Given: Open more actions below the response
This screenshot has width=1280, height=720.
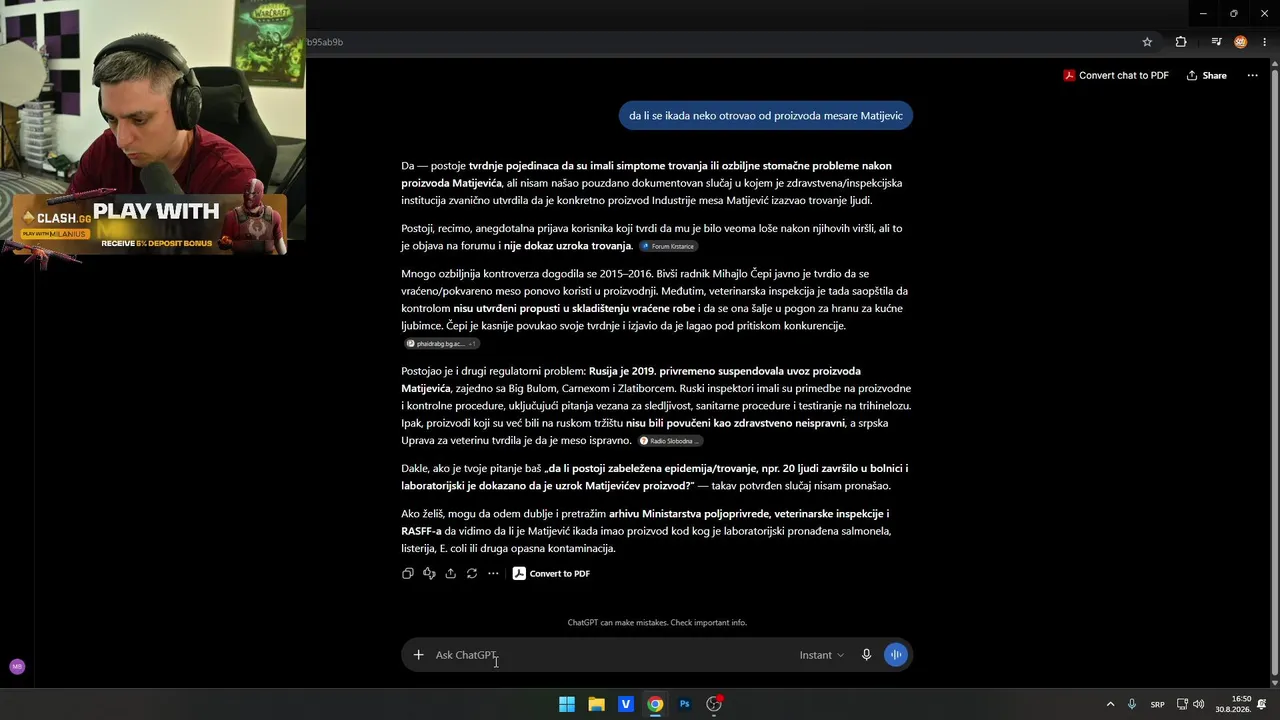Looking at the screenshot, I should [x=493, y=573].
